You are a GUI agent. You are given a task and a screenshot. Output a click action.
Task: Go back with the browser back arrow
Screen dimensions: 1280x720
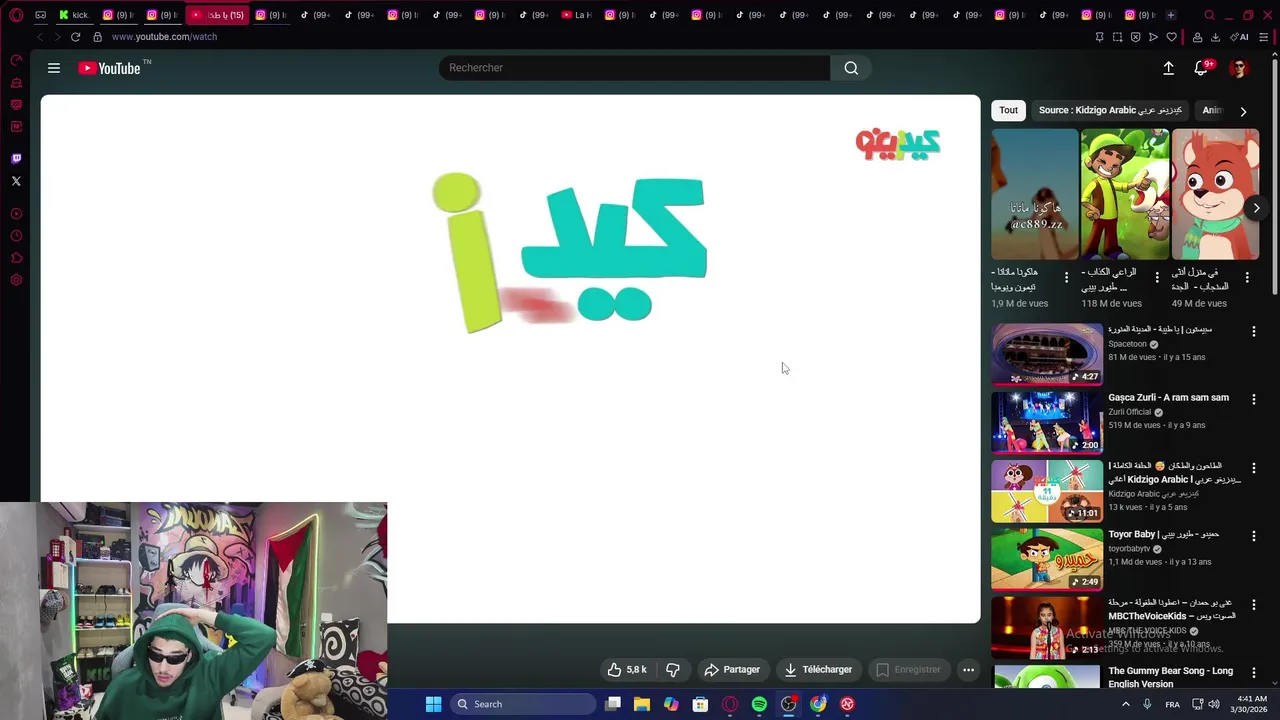40,37
